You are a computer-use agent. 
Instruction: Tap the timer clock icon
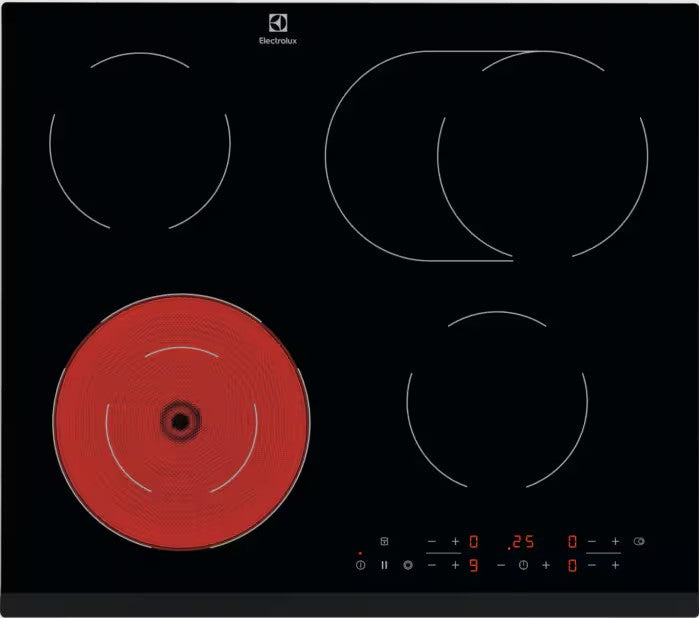pyautogui.click(x=523, y=565)
